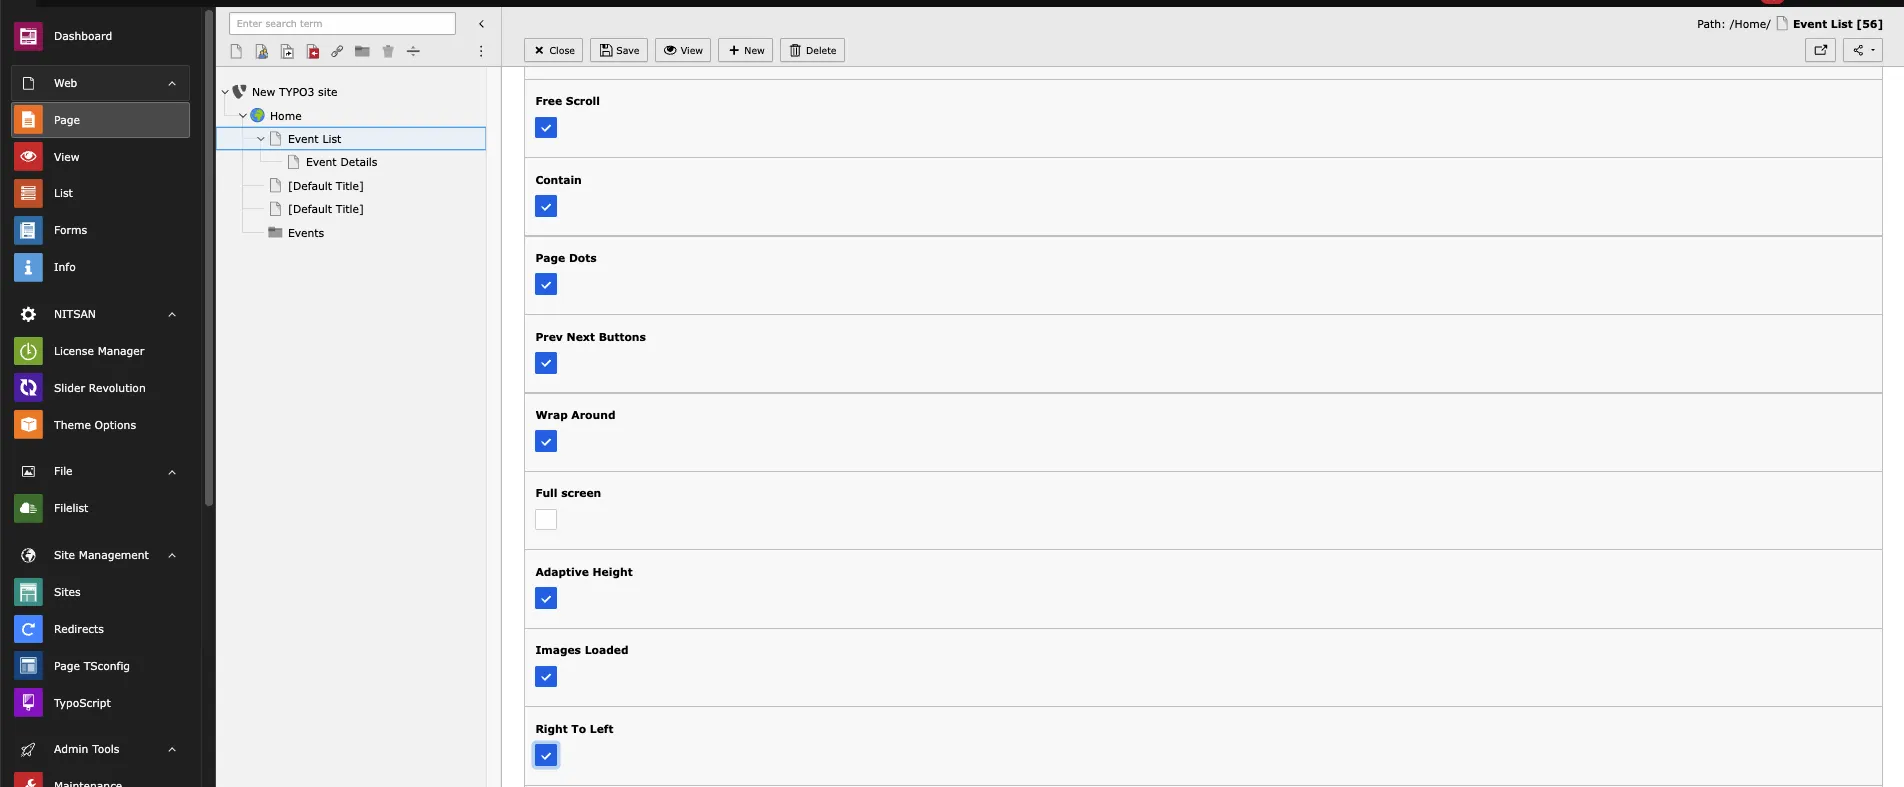Uncheck the Images Loaded checkbox
The width and height of the screenshot is (1904, 787).
pyautogui.click(x=546, y=677)
